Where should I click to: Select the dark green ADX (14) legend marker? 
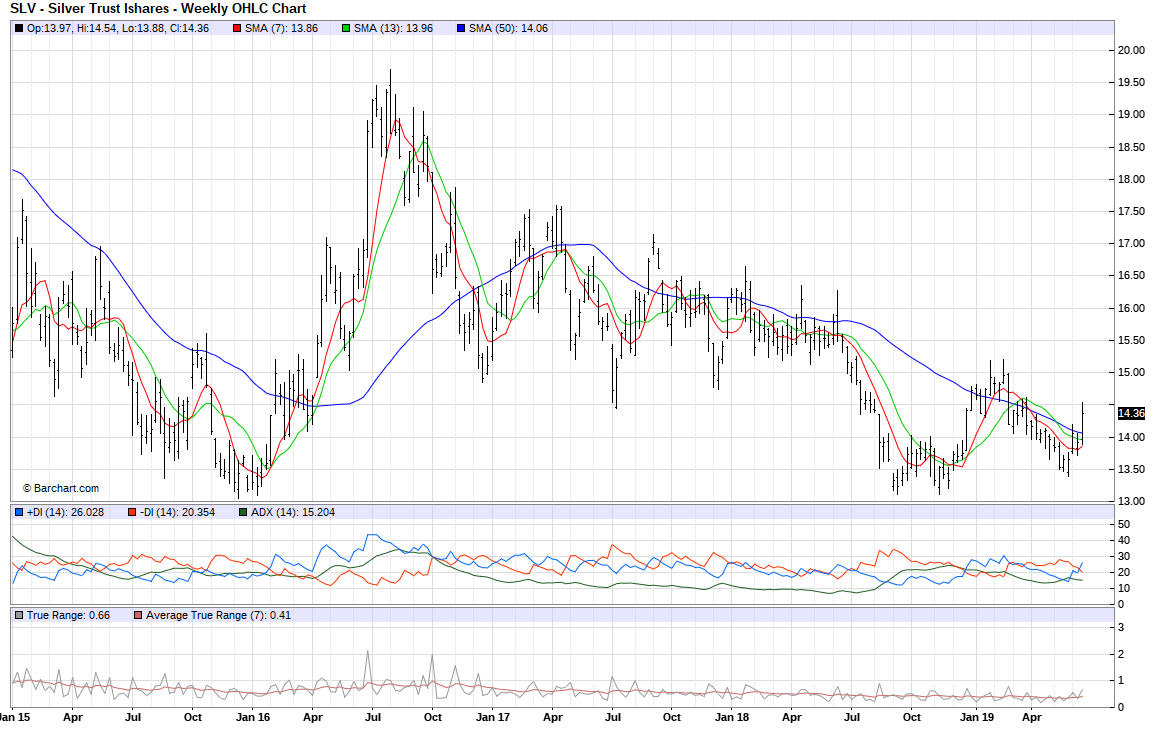pyautogui.click(x=243, y=512)
